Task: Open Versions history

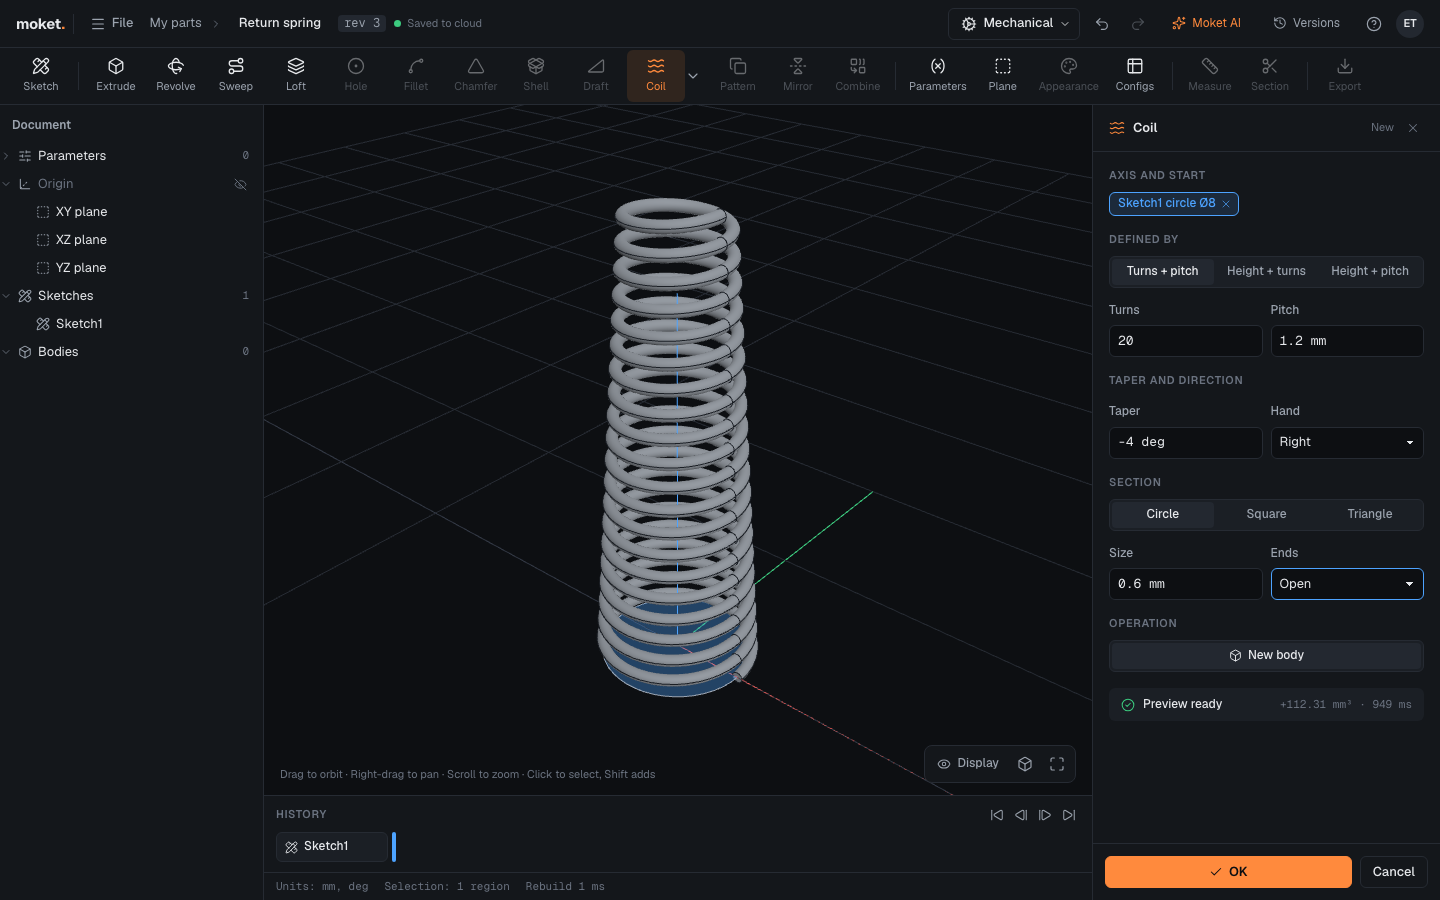Action: [x=1306, y=23]
